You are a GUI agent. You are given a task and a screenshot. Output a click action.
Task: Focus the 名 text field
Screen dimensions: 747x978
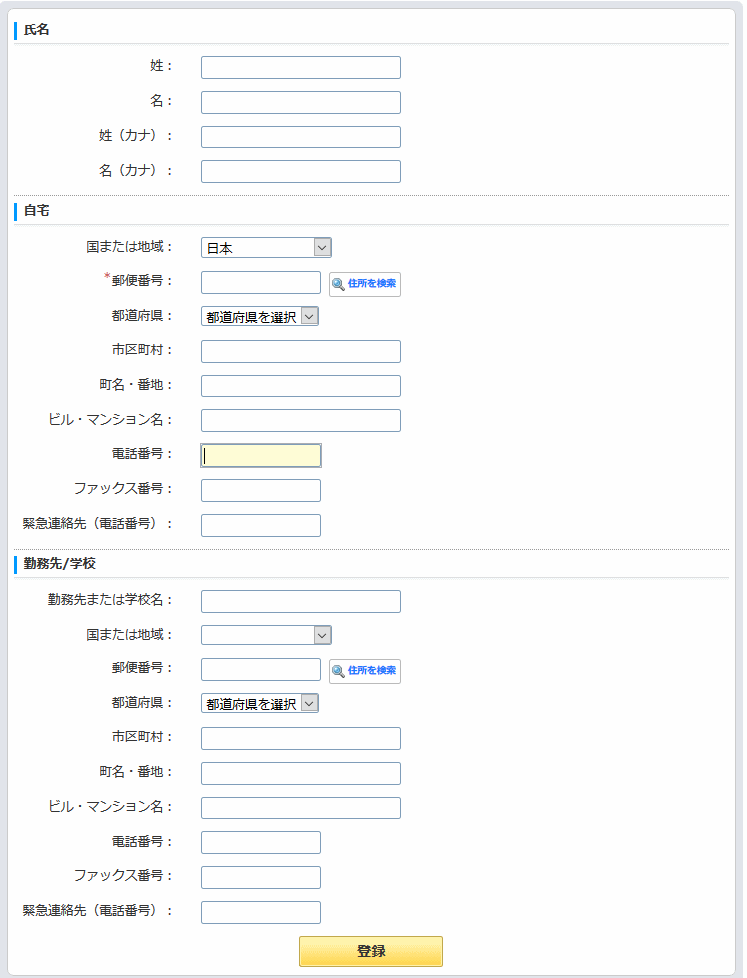point(300,103)
